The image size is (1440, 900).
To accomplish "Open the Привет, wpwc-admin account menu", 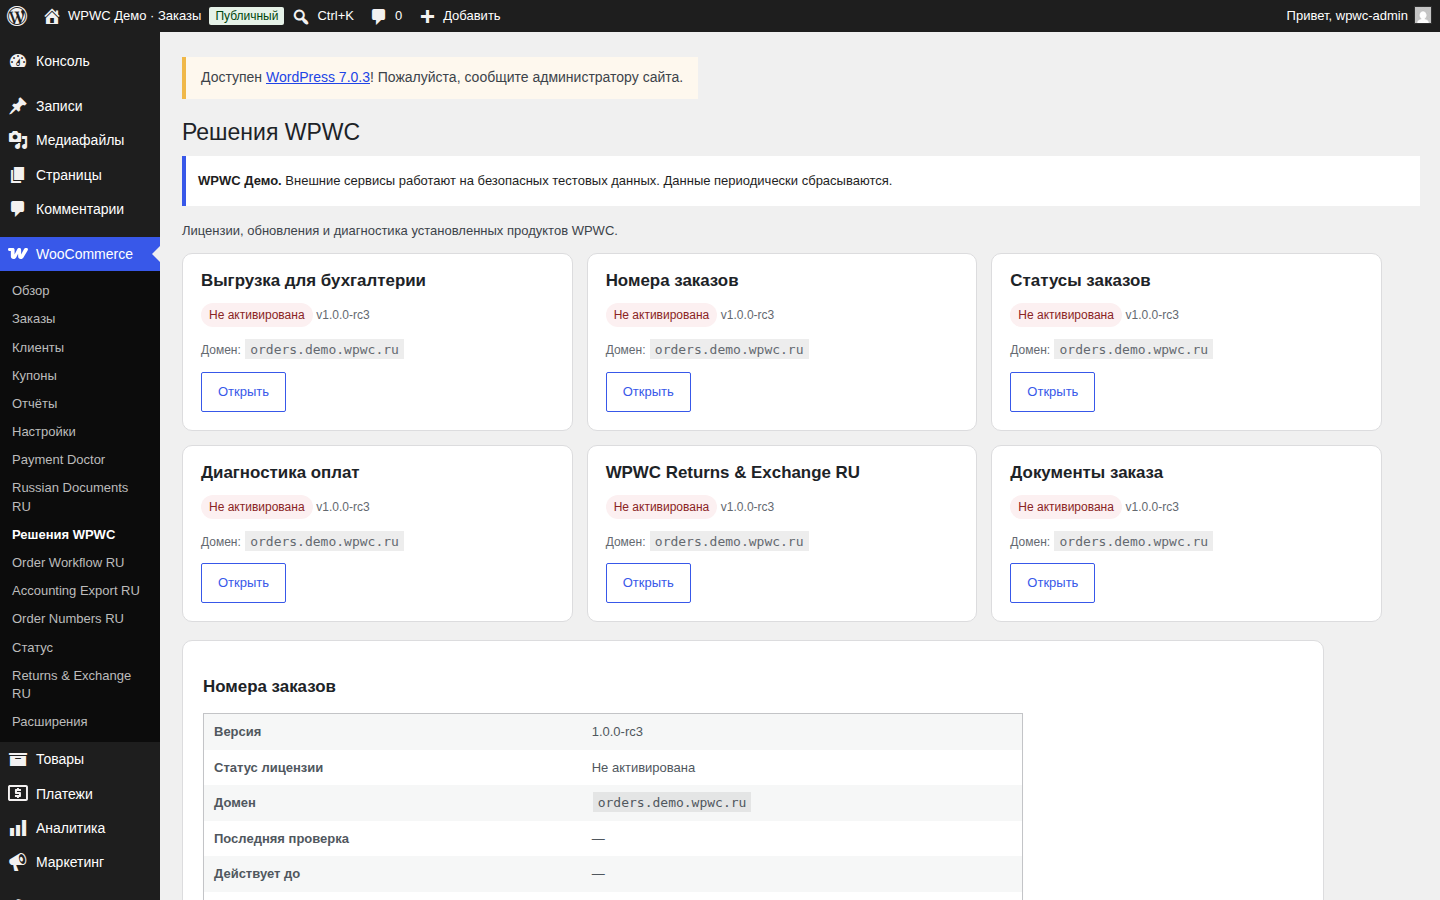I will pyautogui.click(x=1347, y=16).
